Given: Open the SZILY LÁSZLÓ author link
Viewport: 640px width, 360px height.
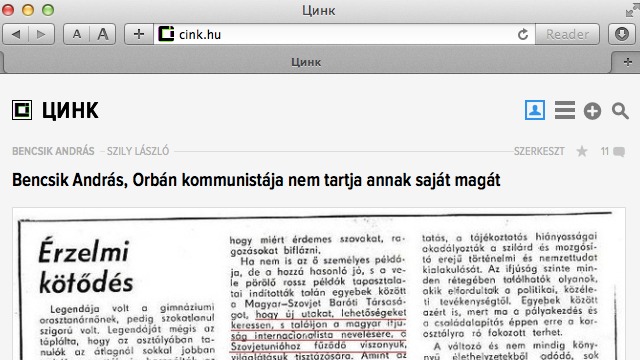Looking at the screenshot, I should (x=138, y=151).
